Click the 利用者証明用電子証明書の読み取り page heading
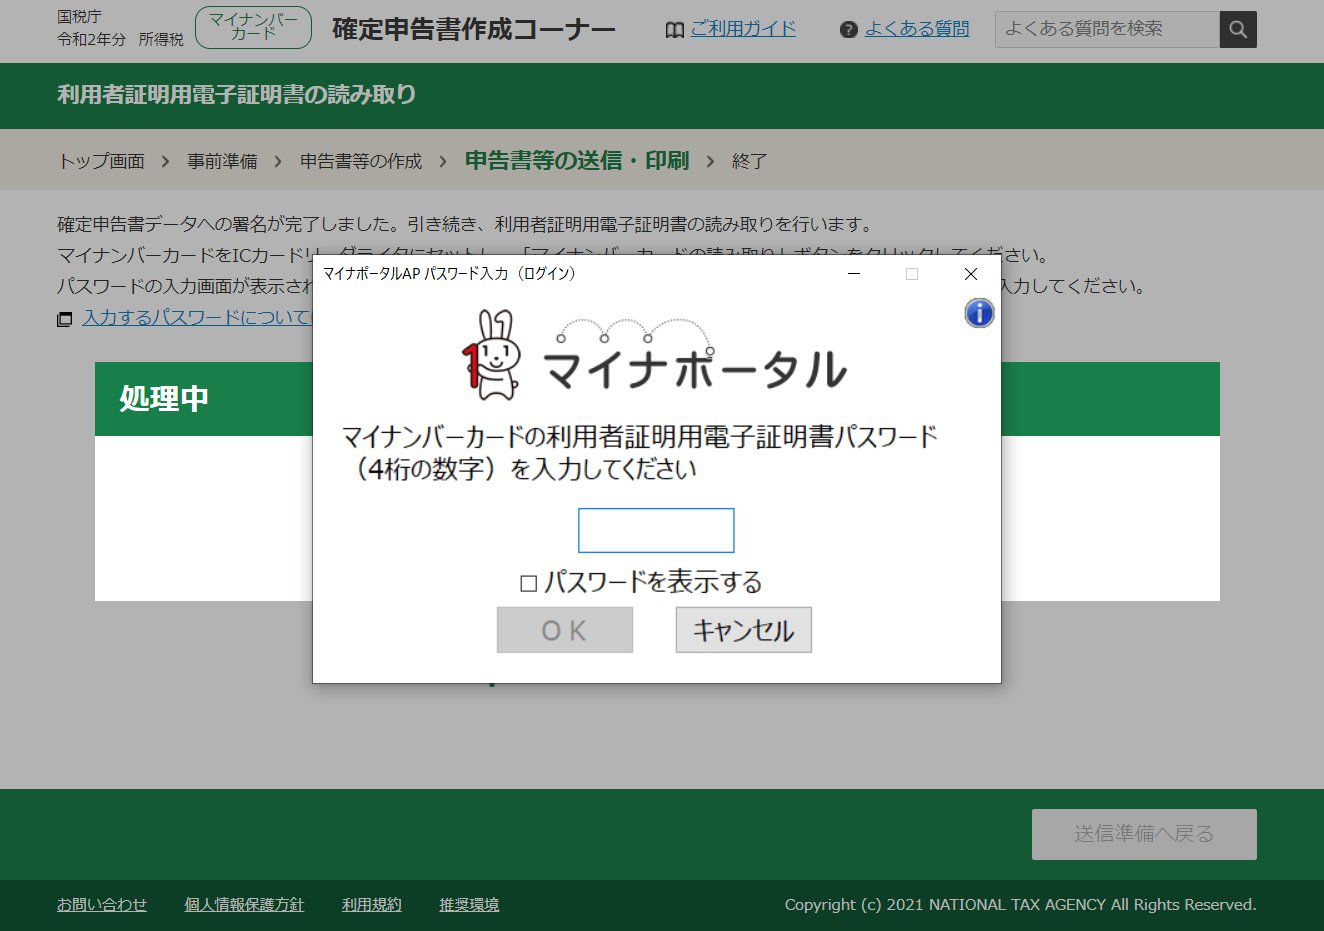The width and height of the screenshot is (1324, 931). 237,94
